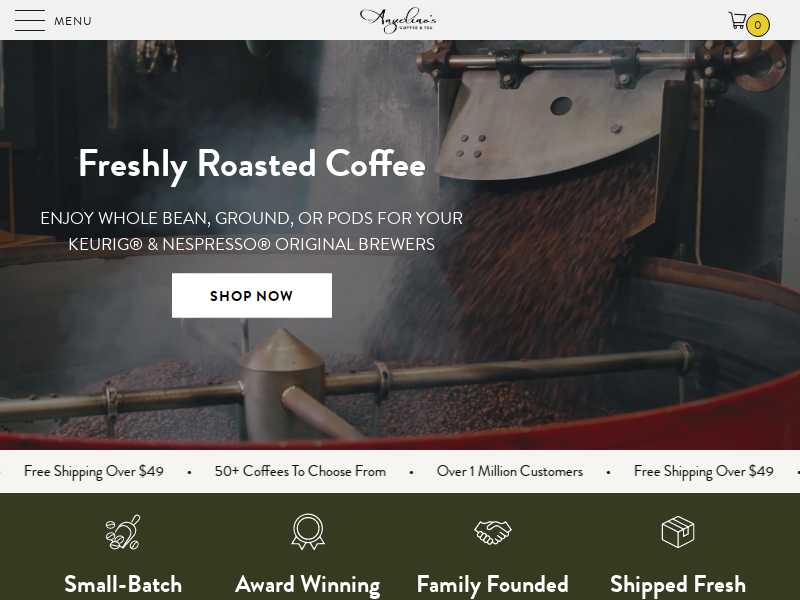Click the Freshly Roasted Coffee heading
Image resolution: width=800 pixels, height=600 pixels.
pyautogui.click(x=252, y=165)
